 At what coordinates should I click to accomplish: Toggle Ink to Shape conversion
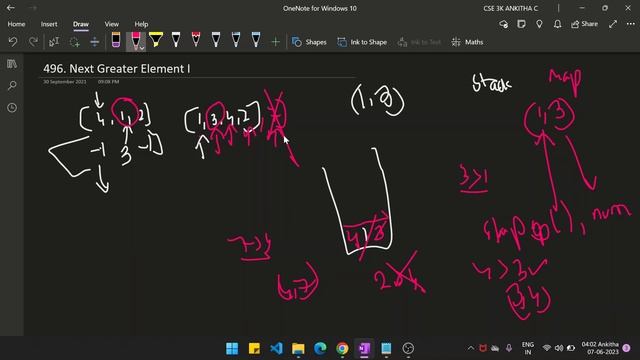(362, 42)
